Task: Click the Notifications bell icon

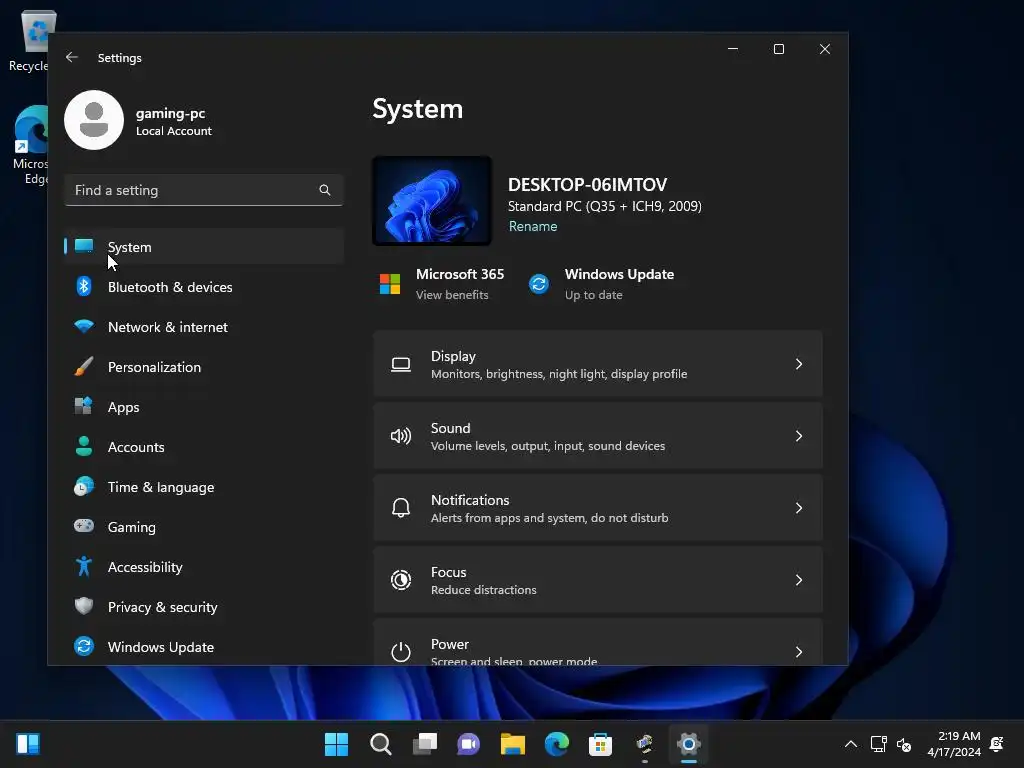Action: click(401, 508)
